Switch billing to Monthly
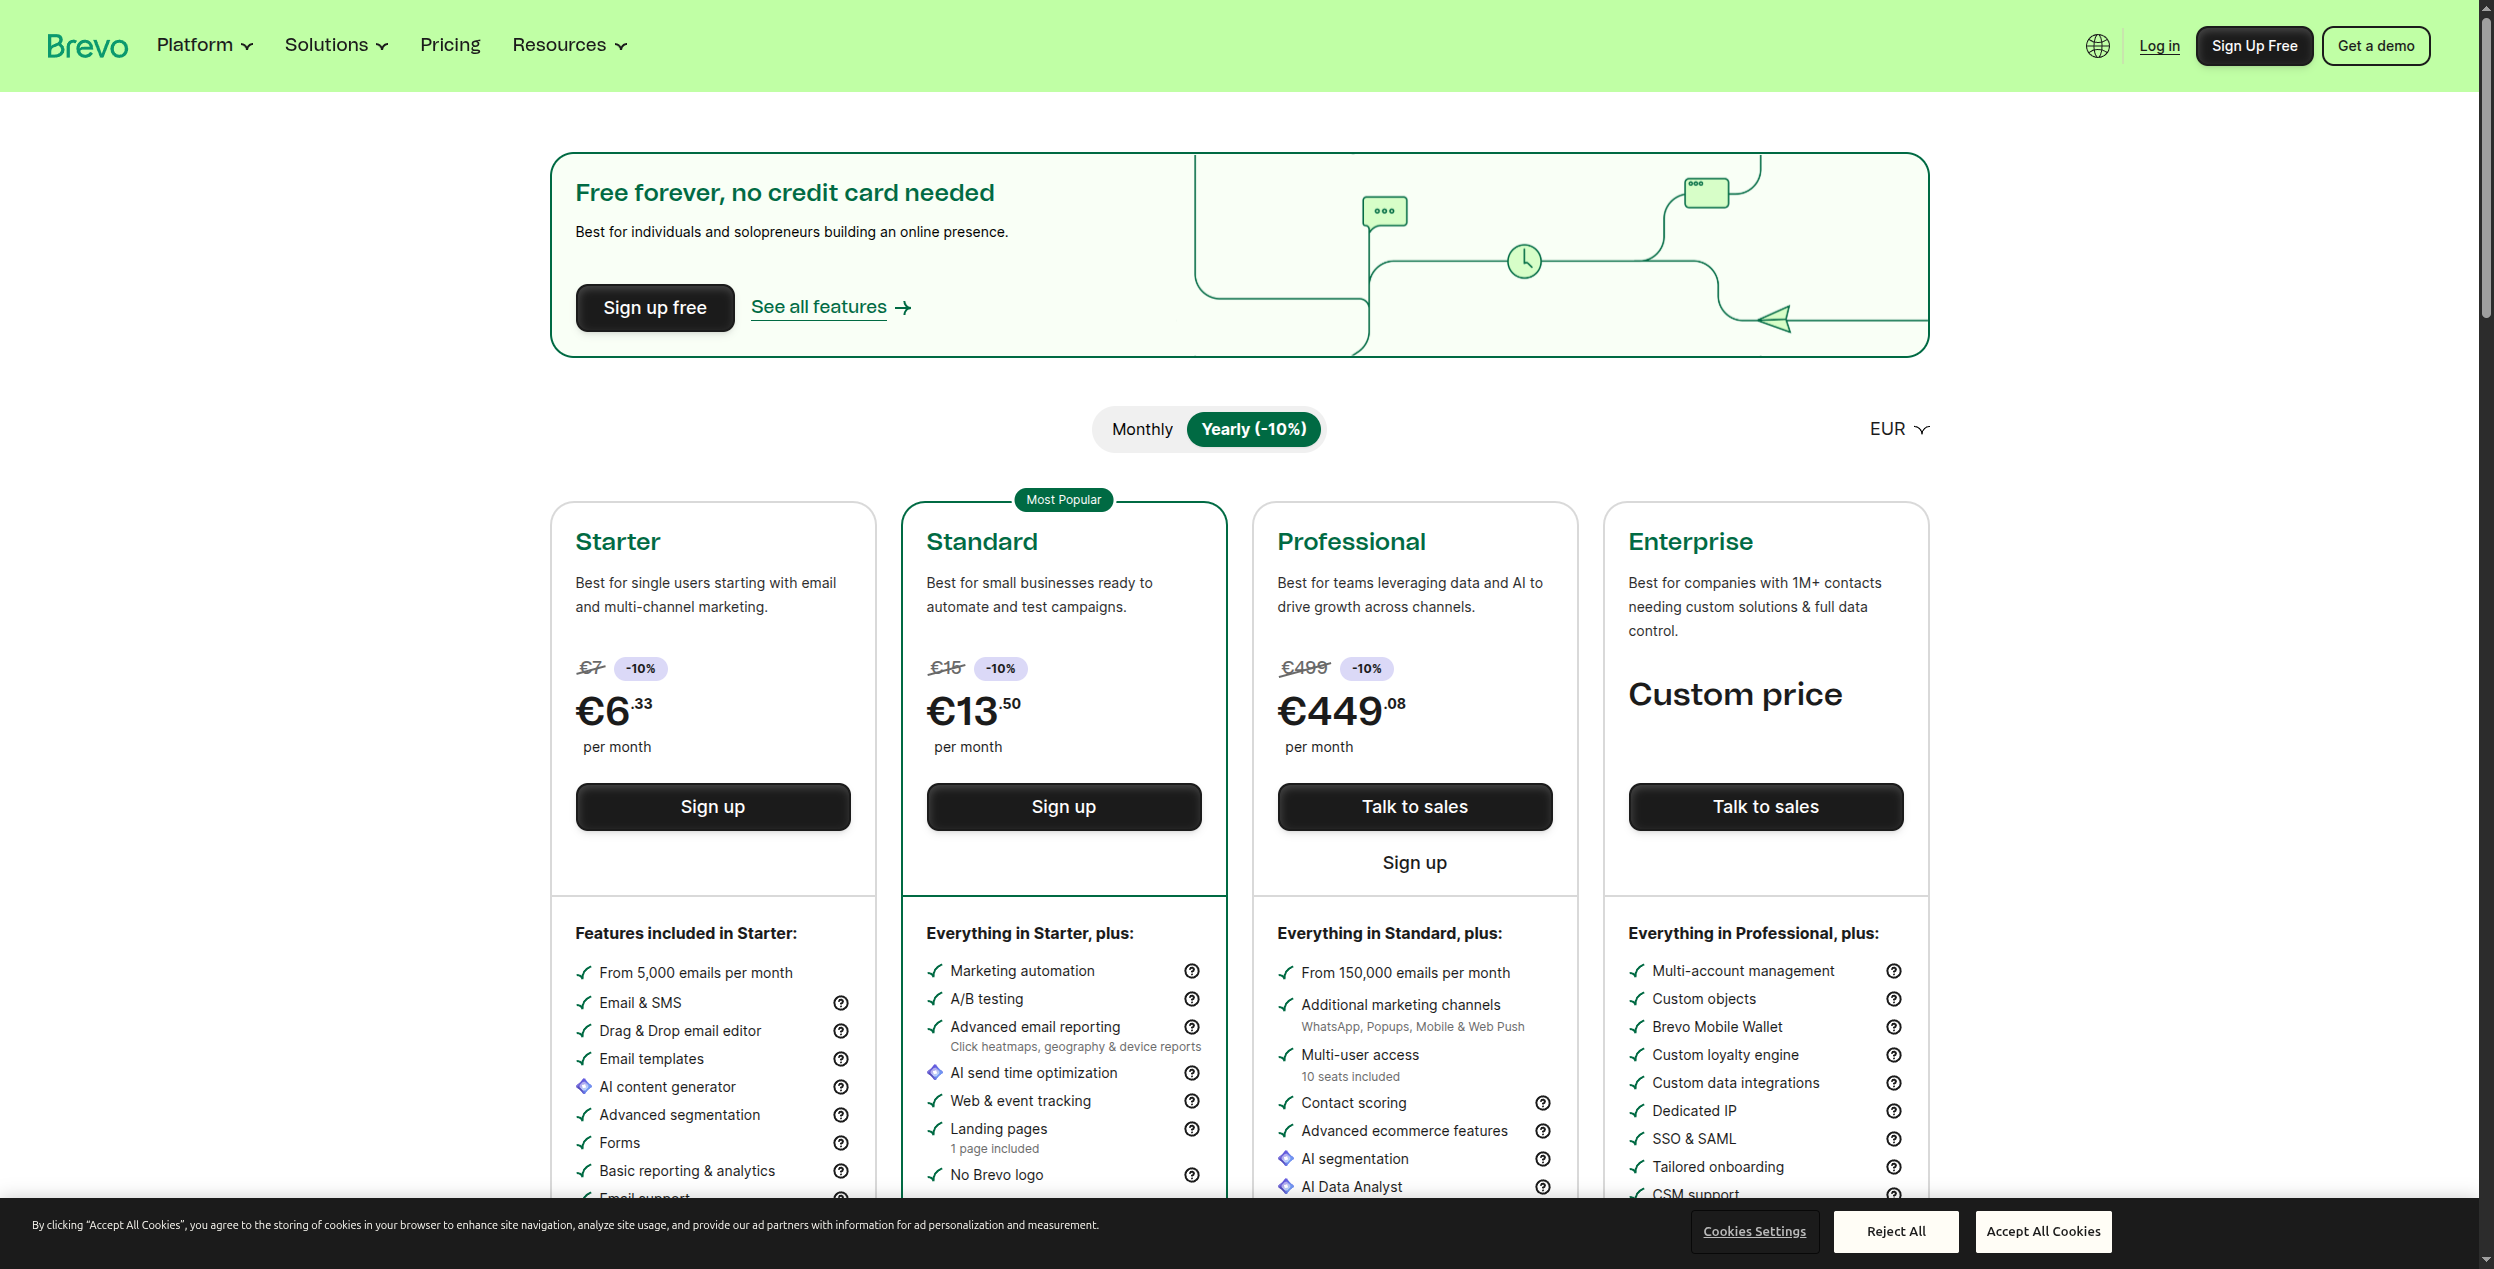 (1142, 429)
